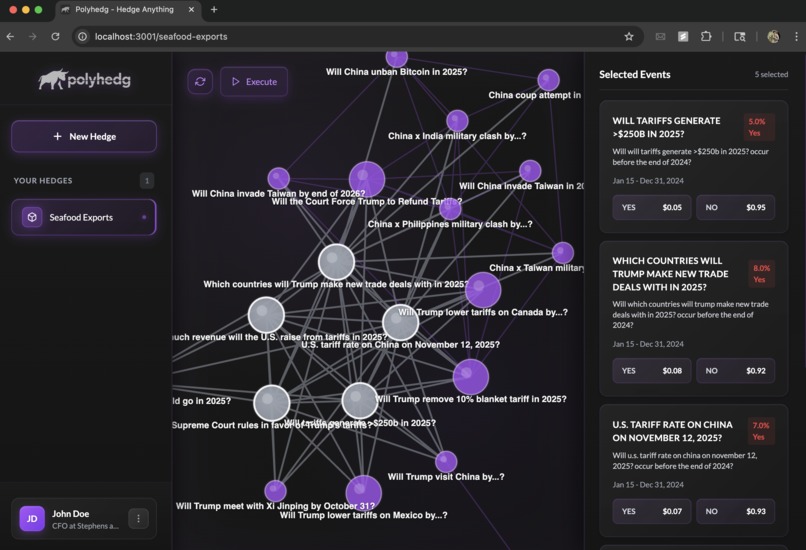The image size is (806, 550).
Task: Click the JD avatar badge
Action: (32, 519)
